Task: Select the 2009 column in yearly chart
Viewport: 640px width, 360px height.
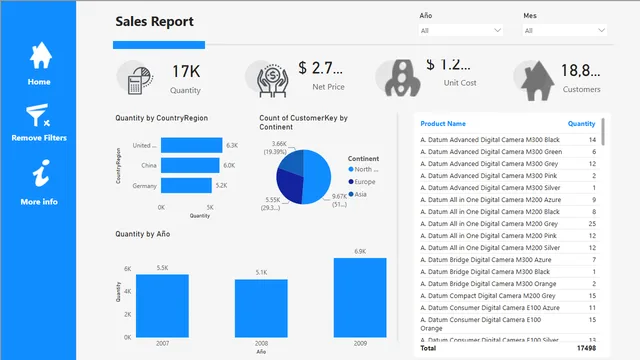Action: coord(360,298)
